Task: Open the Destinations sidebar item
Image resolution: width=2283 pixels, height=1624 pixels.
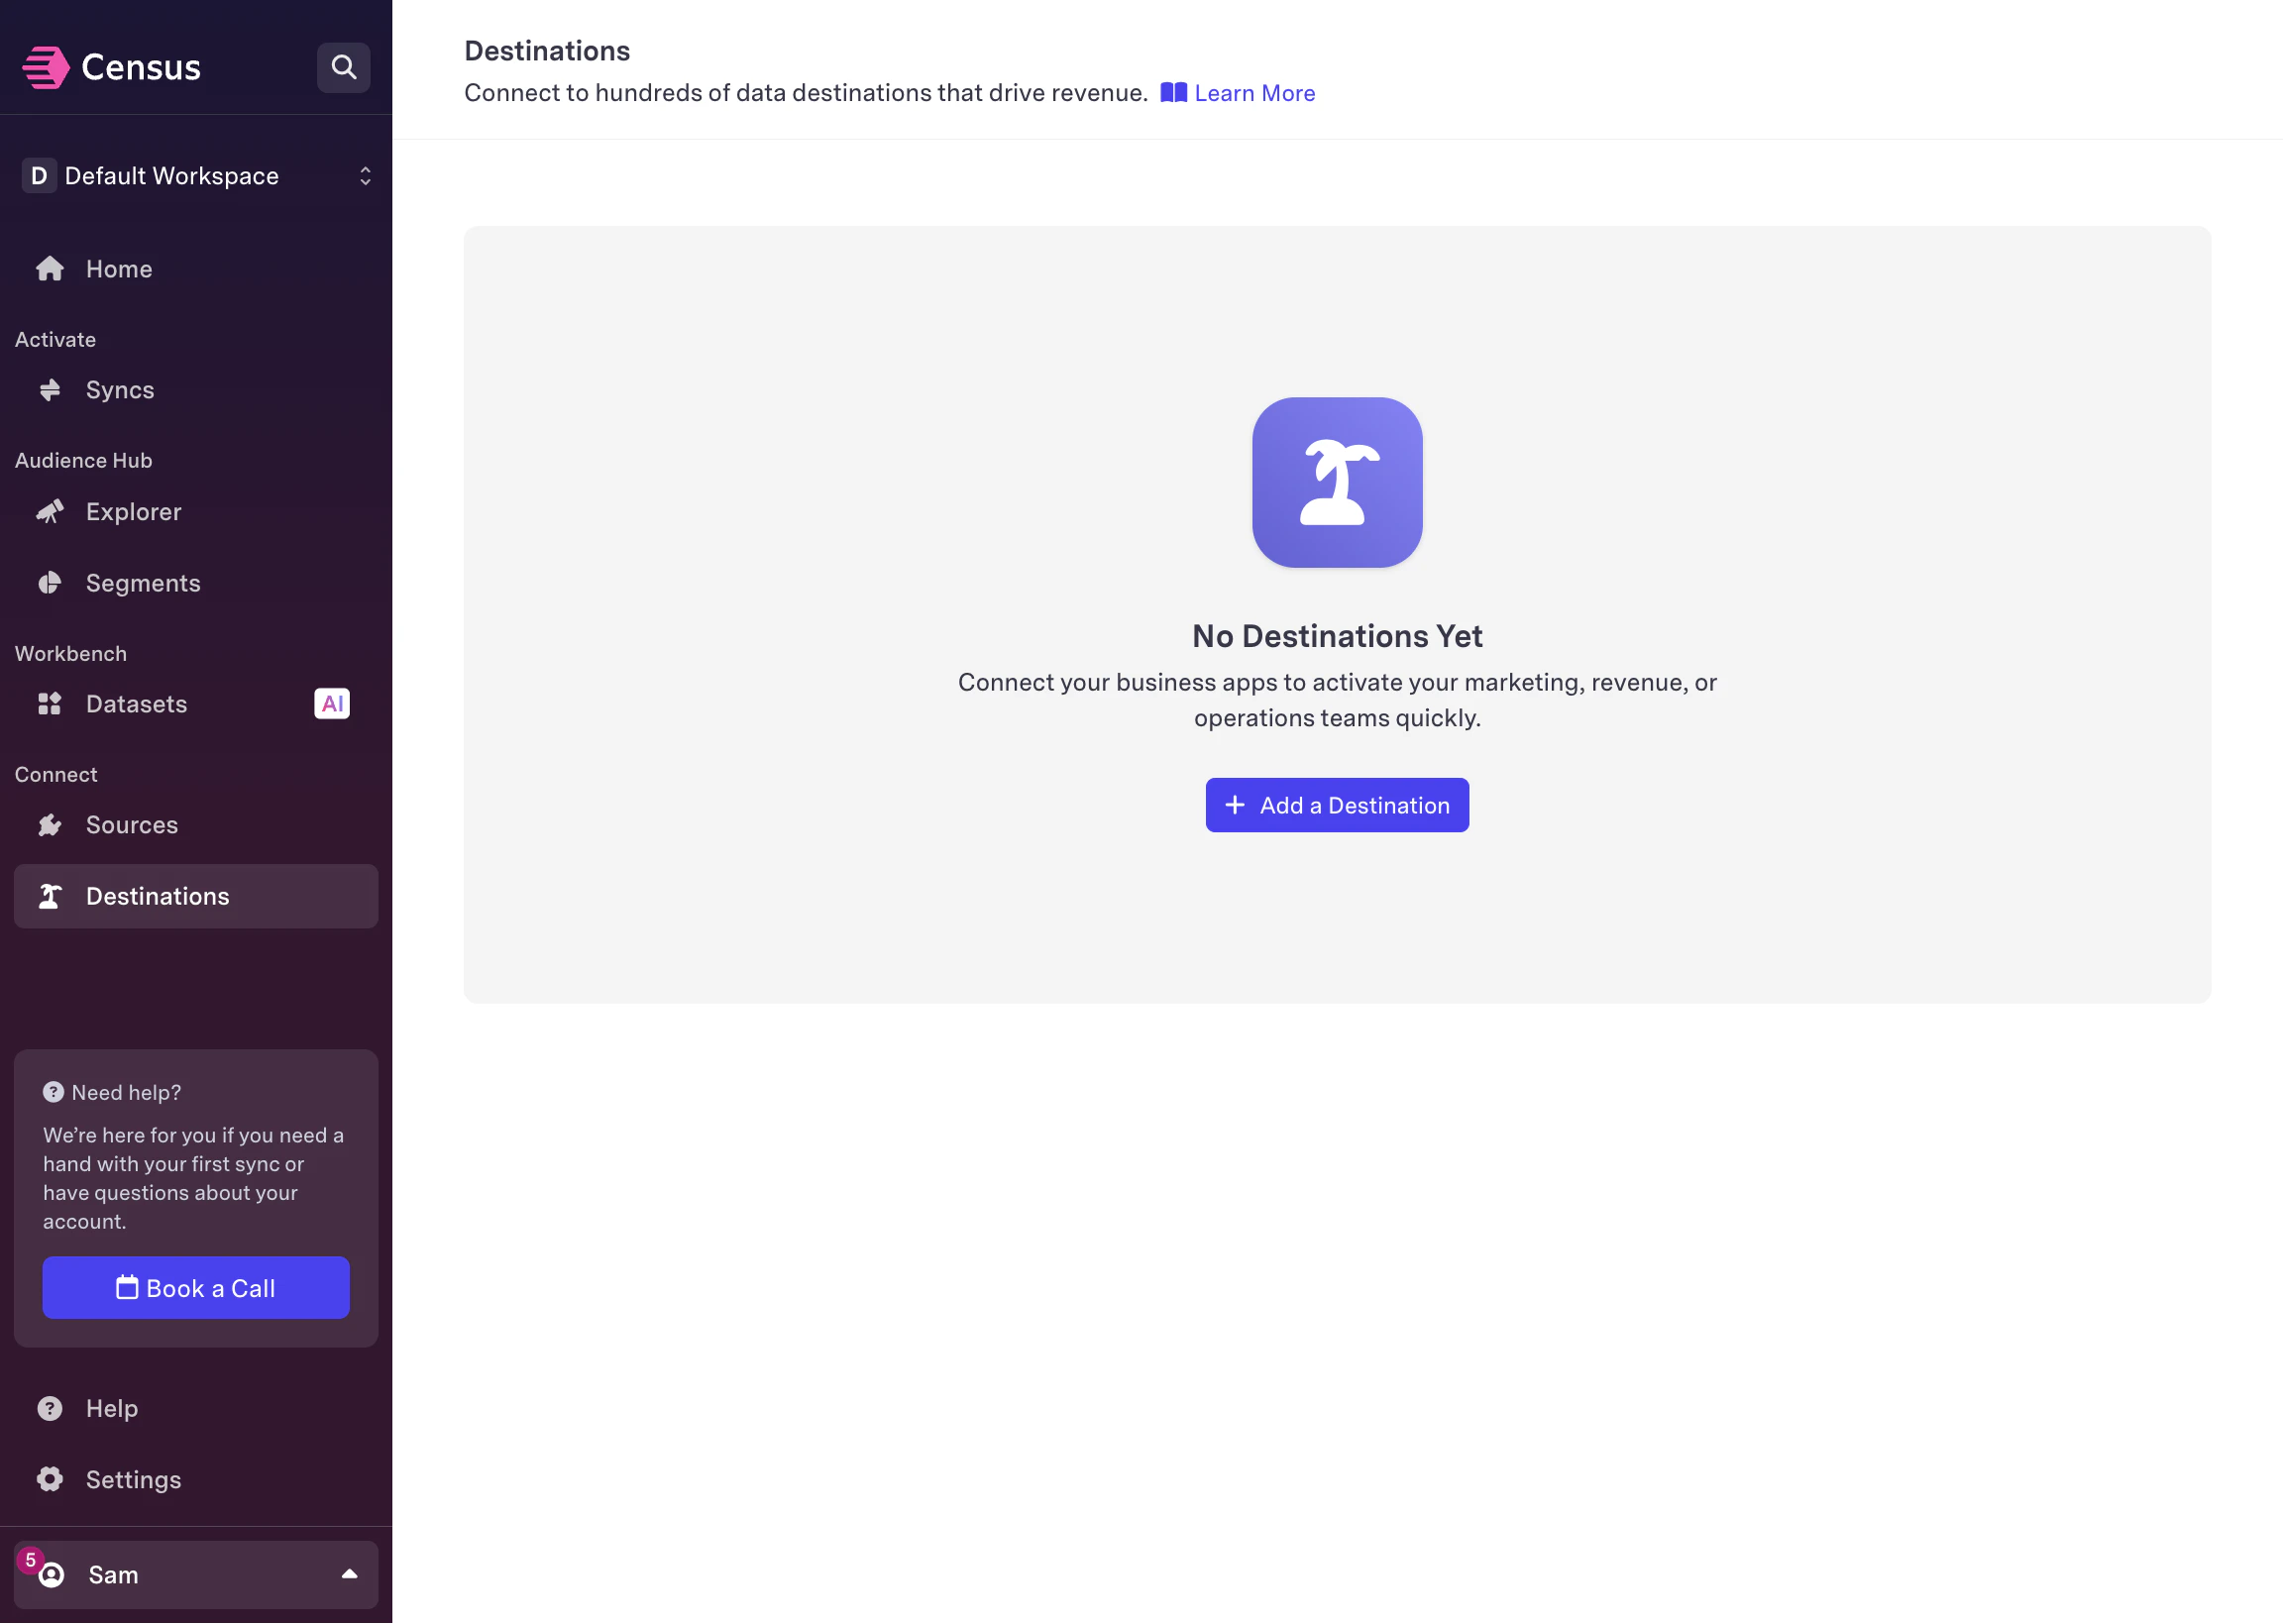Action: pyautogui.click(x=158, y=896)
